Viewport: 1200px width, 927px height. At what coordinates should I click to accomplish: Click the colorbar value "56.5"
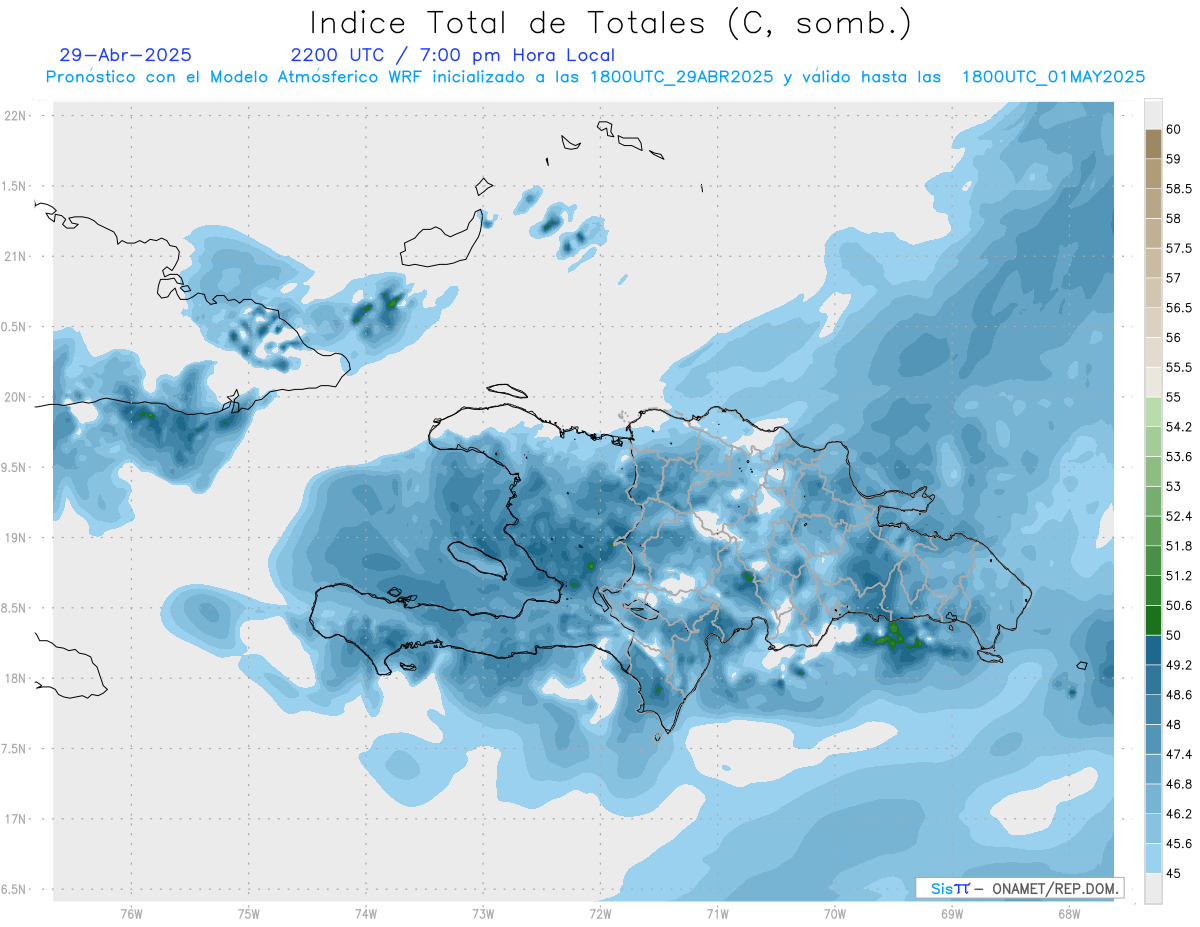(1179, 308)
